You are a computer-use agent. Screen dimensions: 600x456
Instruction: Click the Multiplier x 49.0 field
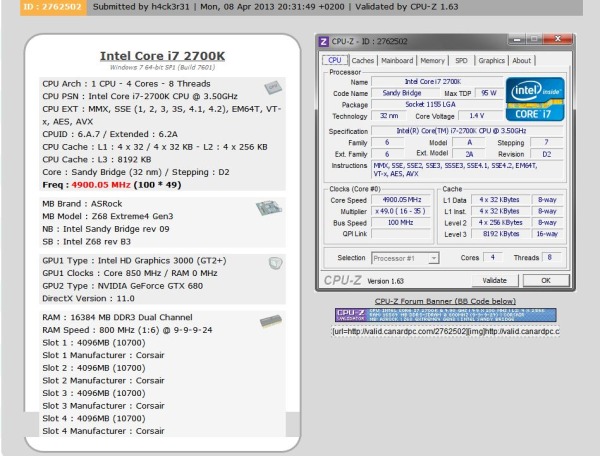(401, 211)
